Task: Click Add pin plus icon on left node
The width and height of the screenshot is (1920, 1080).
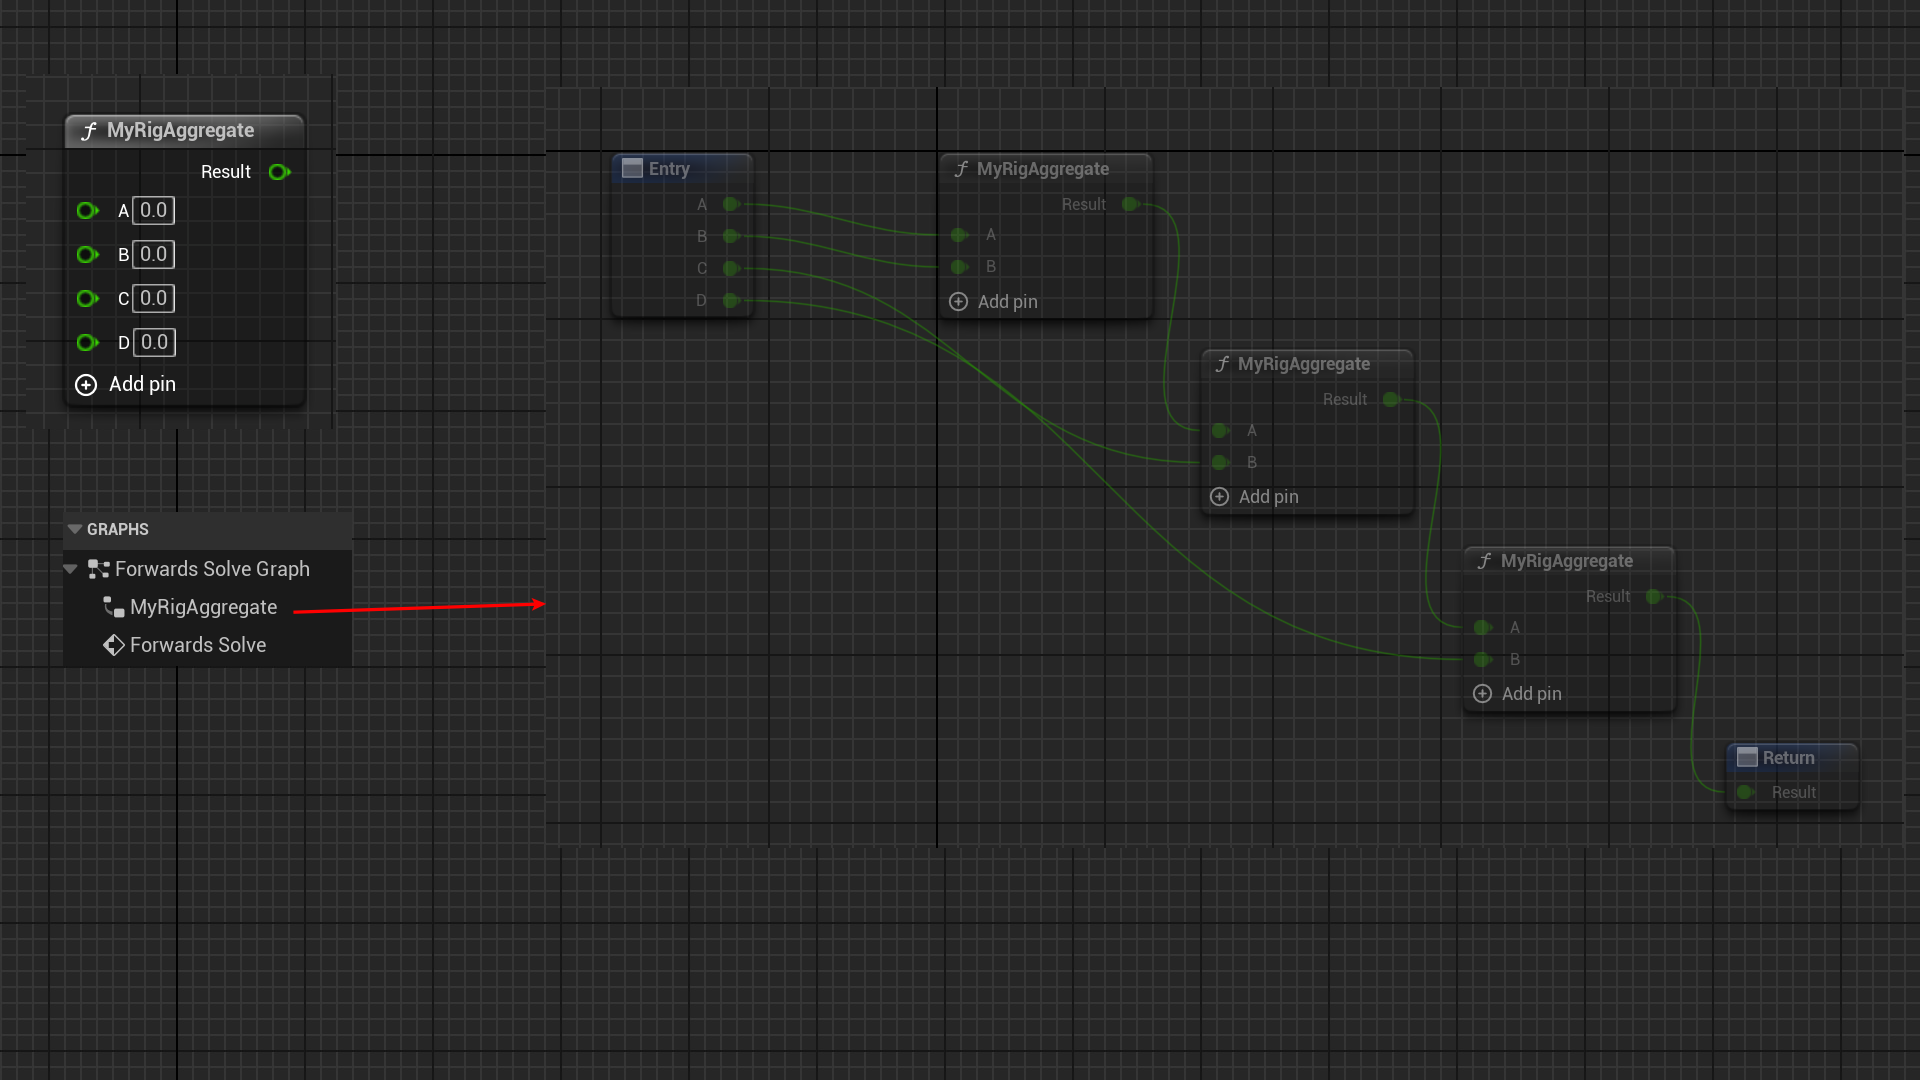Action: [x=86, y=385]
